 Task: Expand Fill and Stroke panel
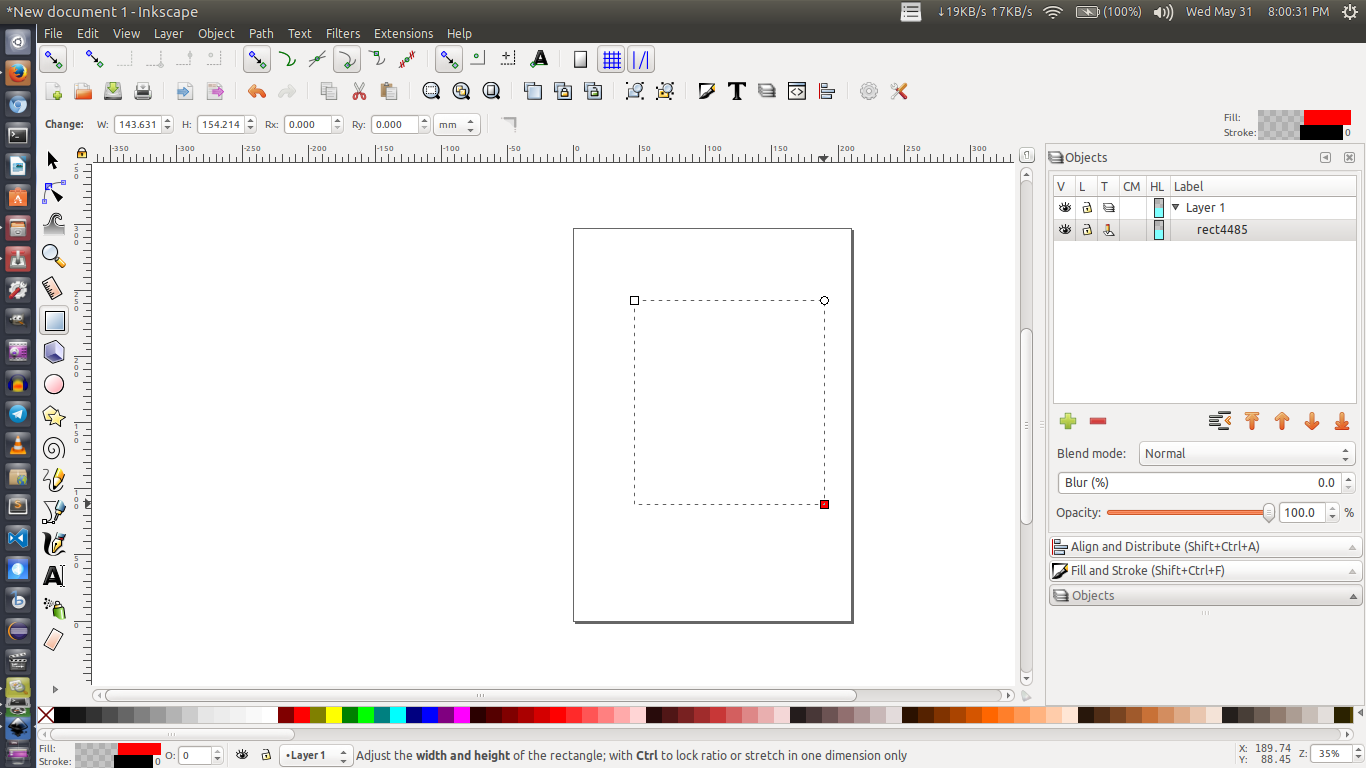click(x=1205, y=571)
